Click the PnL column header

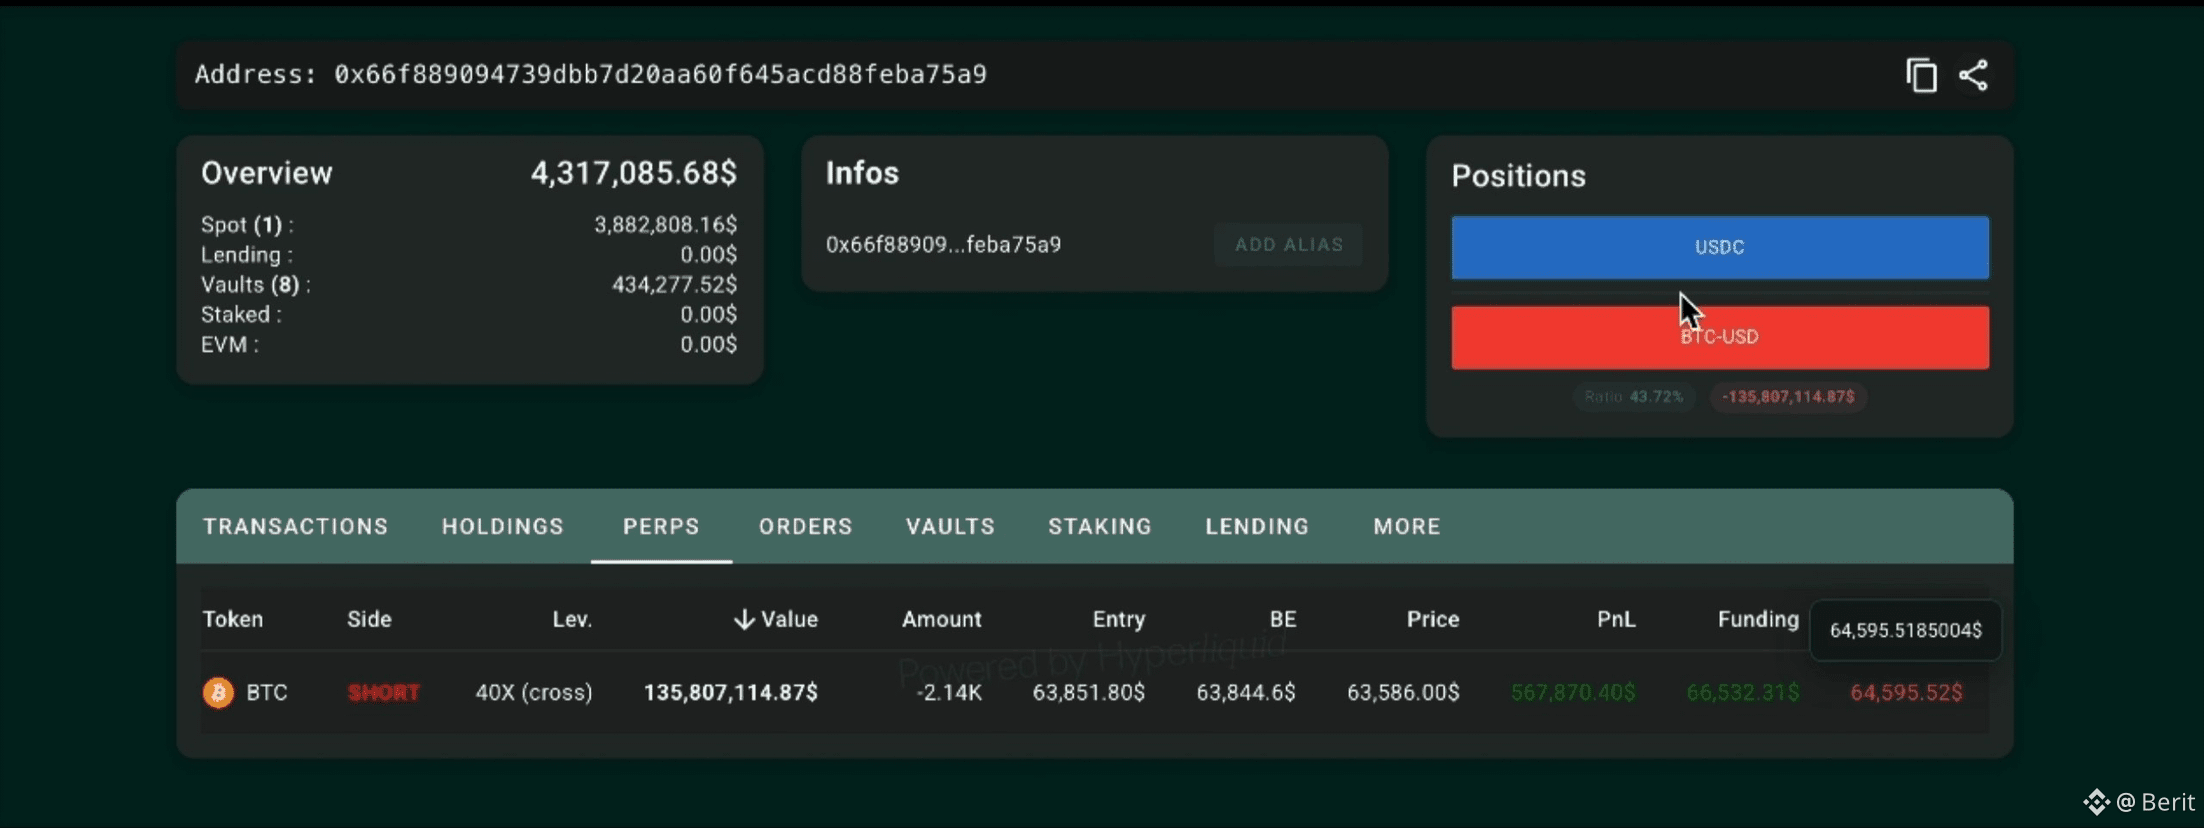(x=1616, y=619)
